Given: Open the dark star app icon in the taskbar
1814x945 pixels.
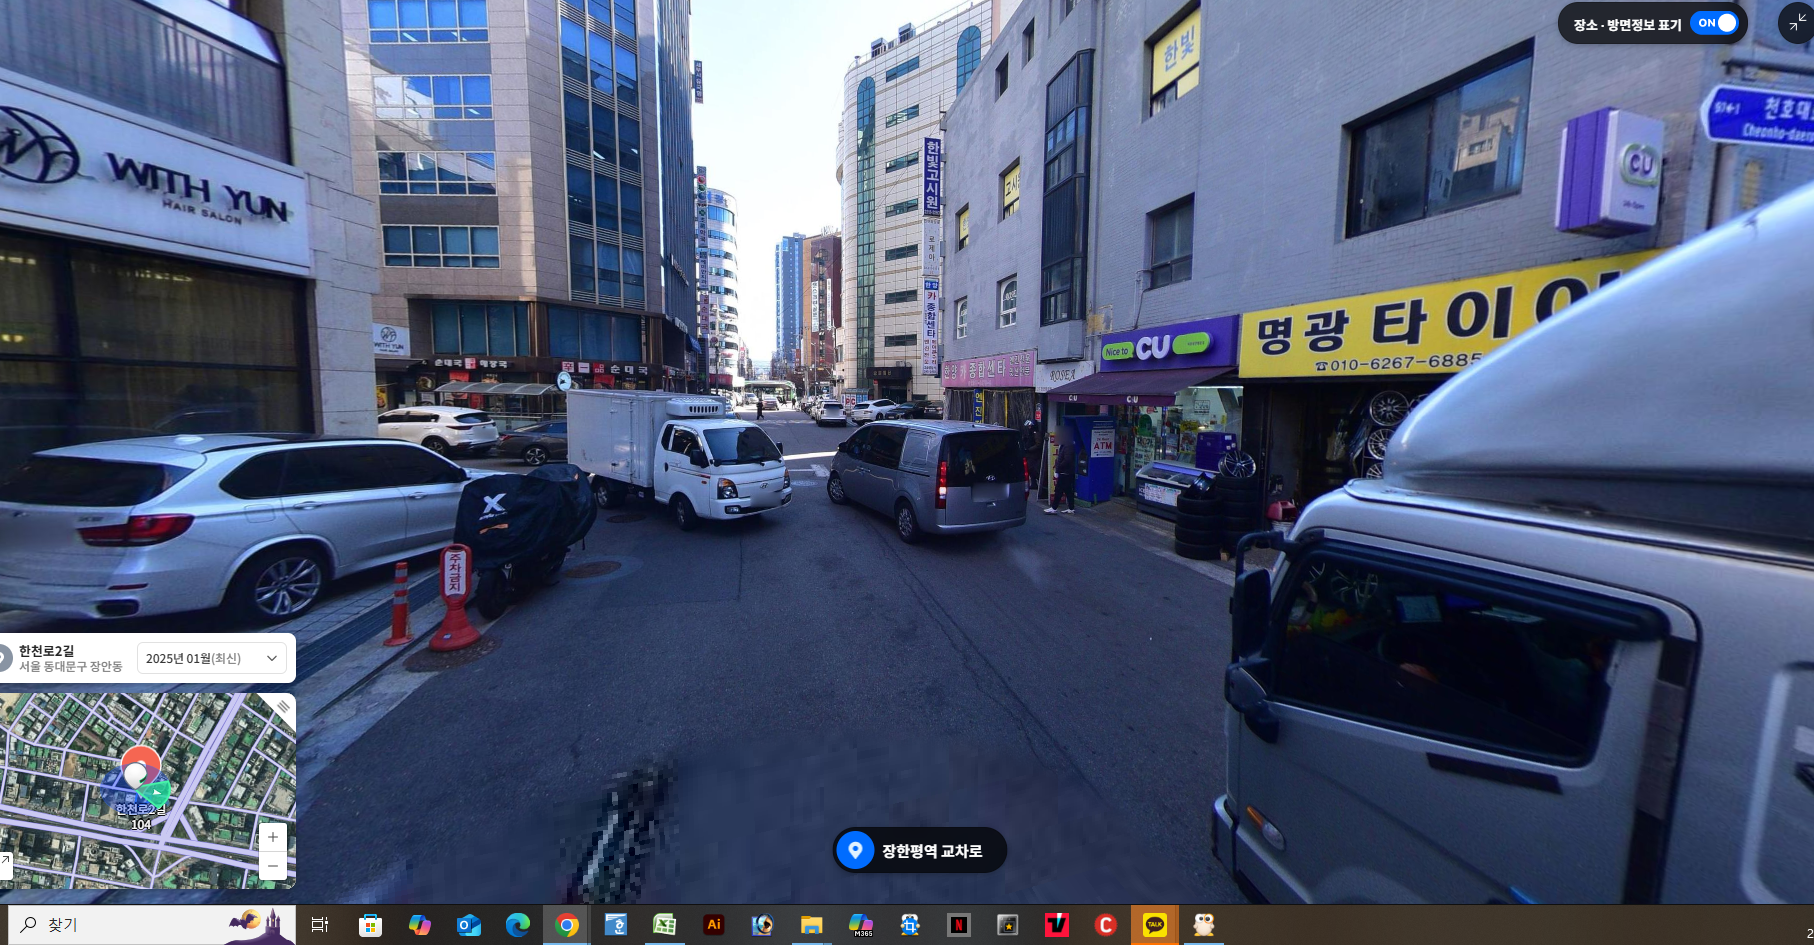Looking at the screenshot, I should pos(1007,925).
